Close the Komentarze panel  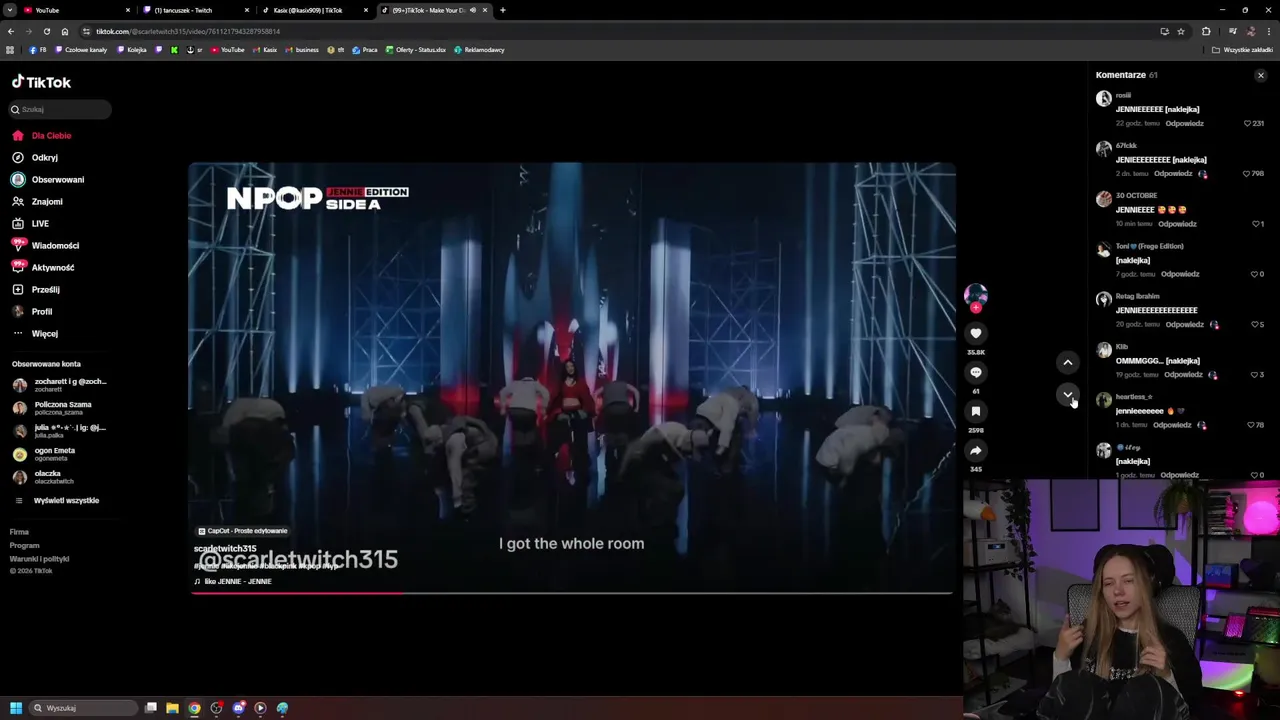(x=1261, y=75)
